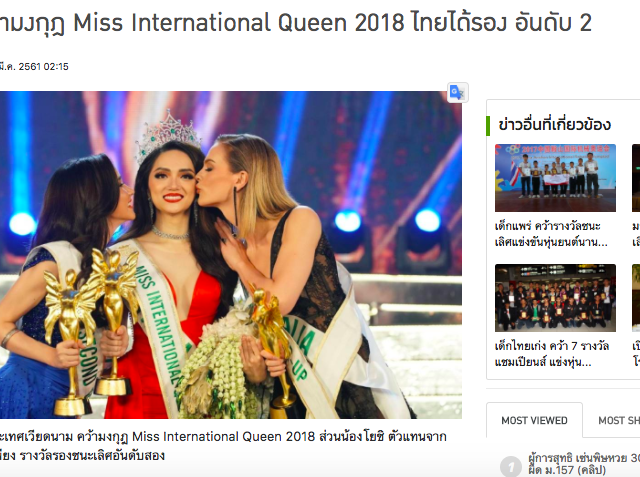Open the เด็กแพร่ คว้ารางวัลชนะเลิศ news link
The image size is (640, 477).
click(551, 234)
